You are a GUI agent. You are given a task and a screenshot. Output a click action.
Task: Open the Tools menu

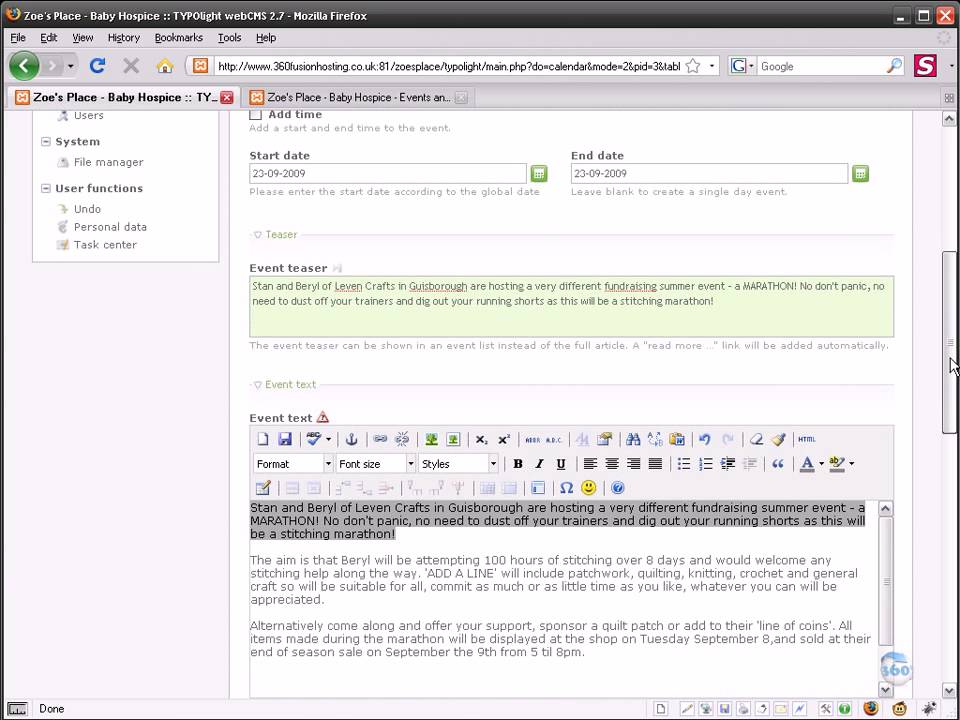230,37
